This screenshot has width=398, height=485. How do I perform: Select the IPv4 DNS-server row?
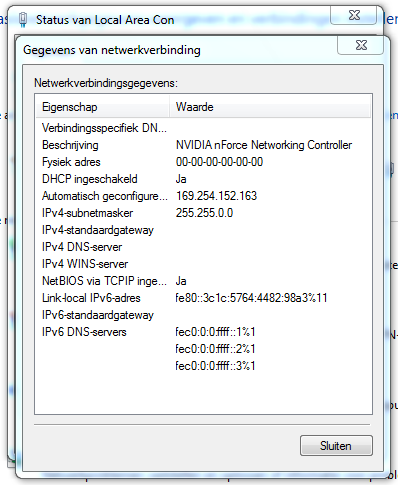(203, 247)
